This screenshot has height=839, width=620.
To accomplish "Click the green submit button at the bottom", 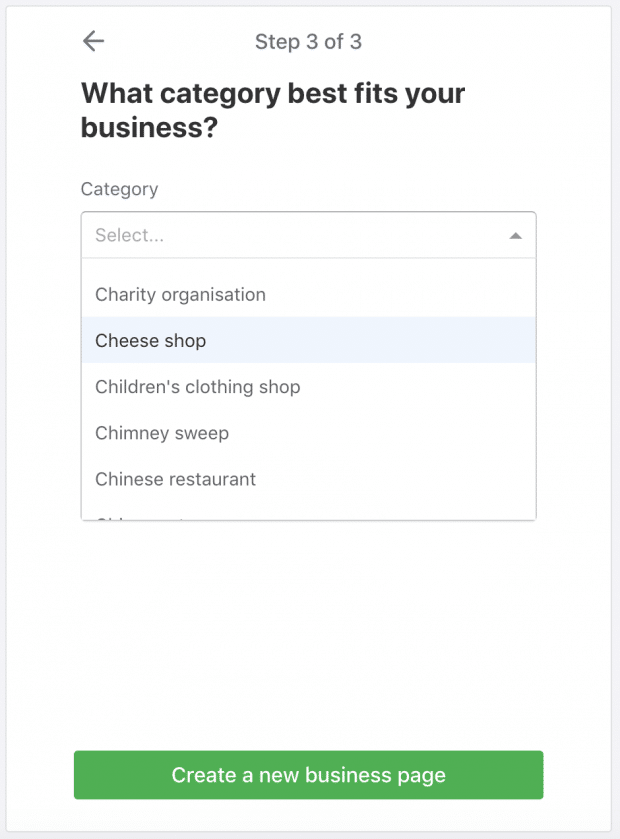I will coord(308,775).
